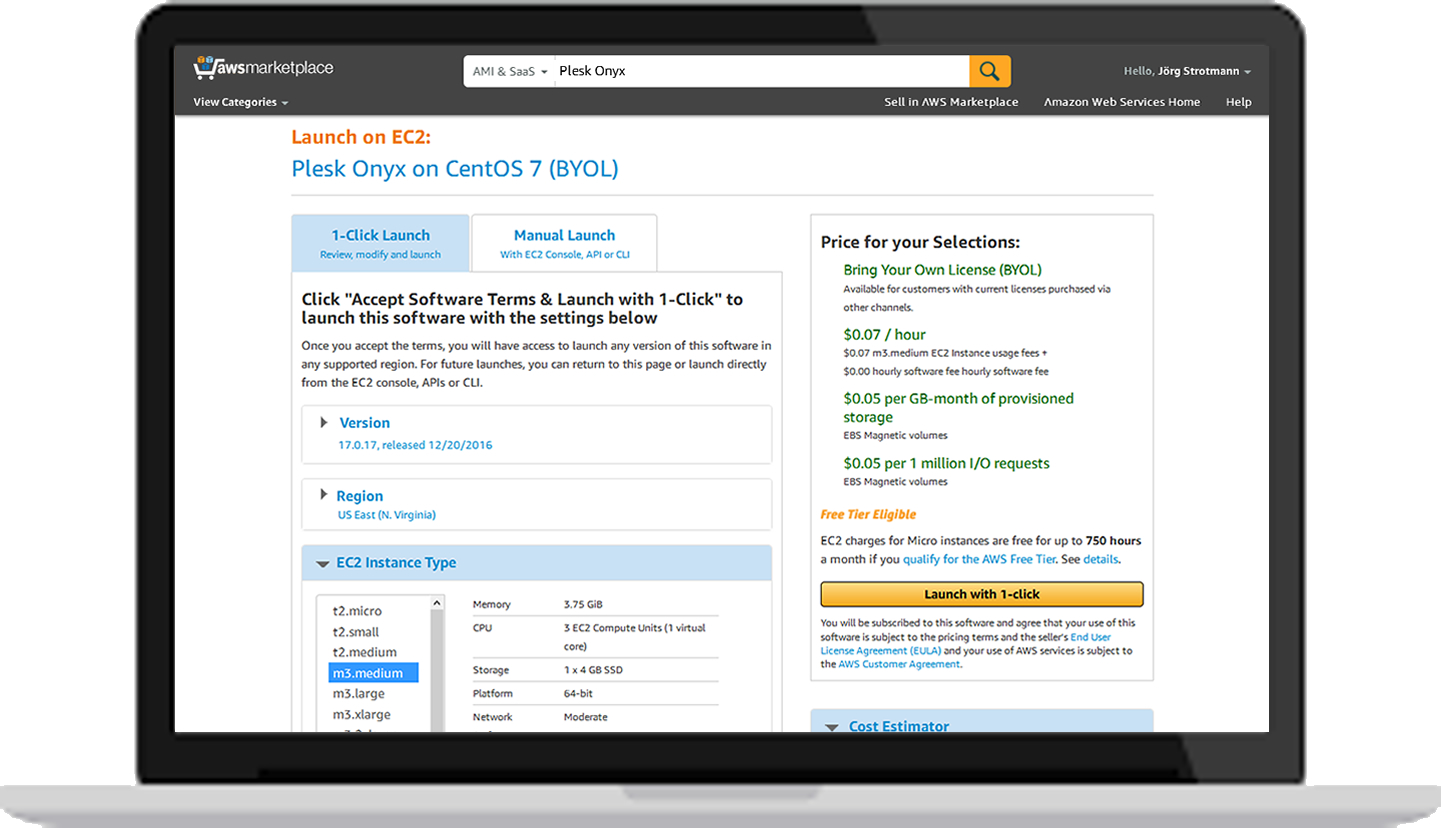Click the US East (N. Virginia) region text

(386, 515)
